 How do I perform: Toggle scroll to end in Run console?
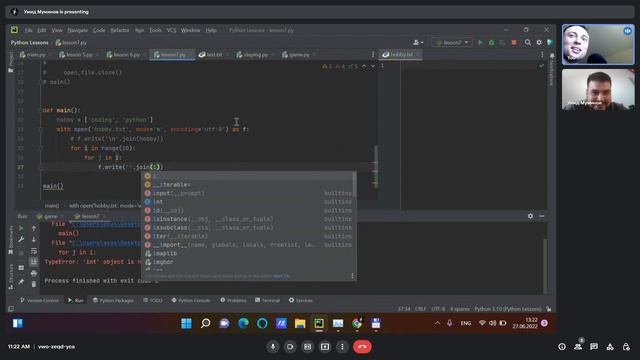[34, 262]
